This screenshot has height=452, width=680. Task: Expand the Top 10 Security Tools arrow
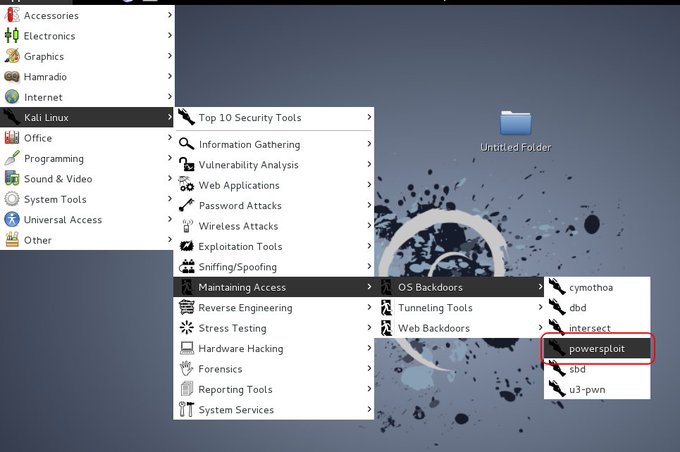tap(369, 117)
